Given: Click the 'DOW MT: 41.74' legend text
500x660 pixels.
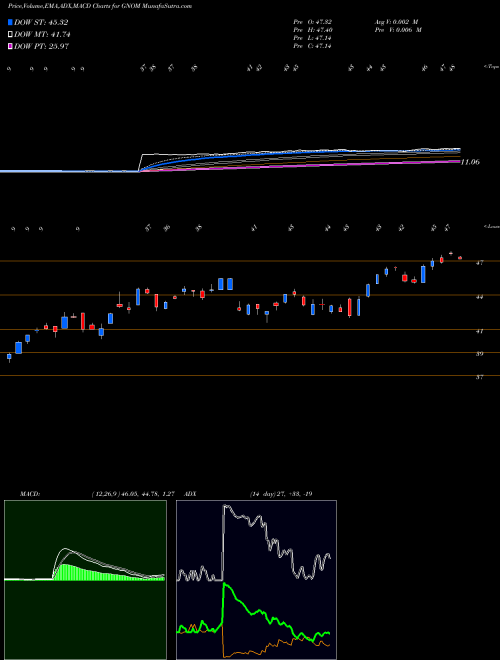Looking at the screenshot, I should point(42,35).
